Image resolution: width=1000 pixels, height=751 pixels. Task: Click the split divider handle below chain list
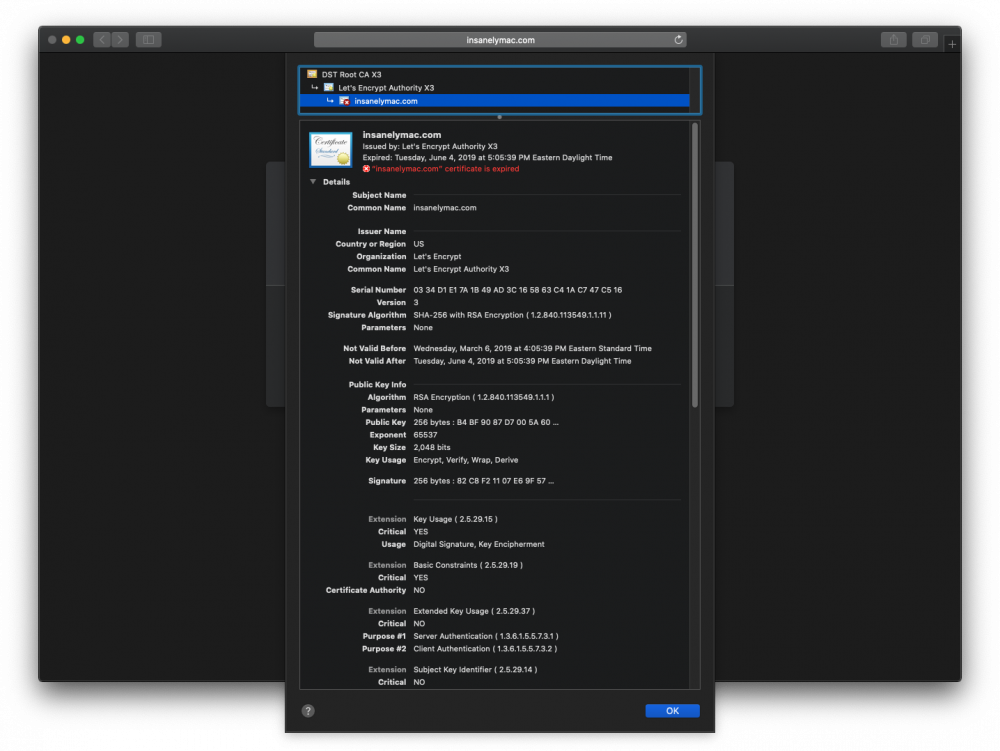tap(499, 117)
